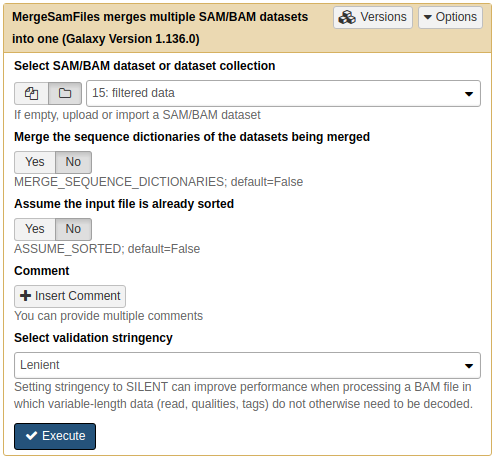
Task: Click the 'Select validation stringency' label
Action: tap(93, 338)
